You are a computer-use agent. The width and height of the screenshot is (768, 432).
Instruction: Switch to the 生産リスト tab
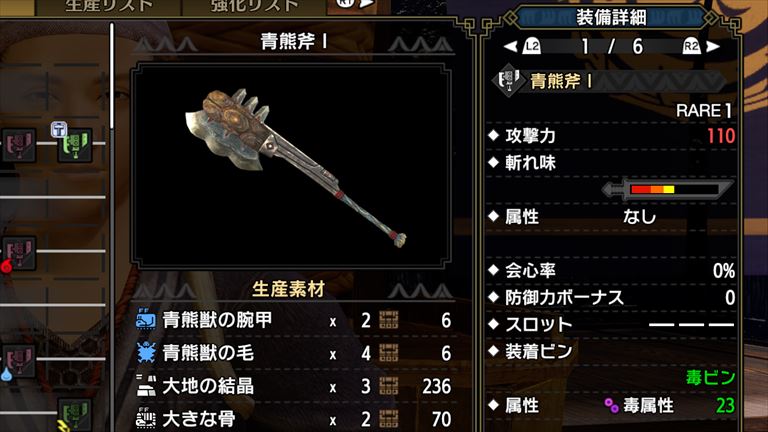(109, 6)
